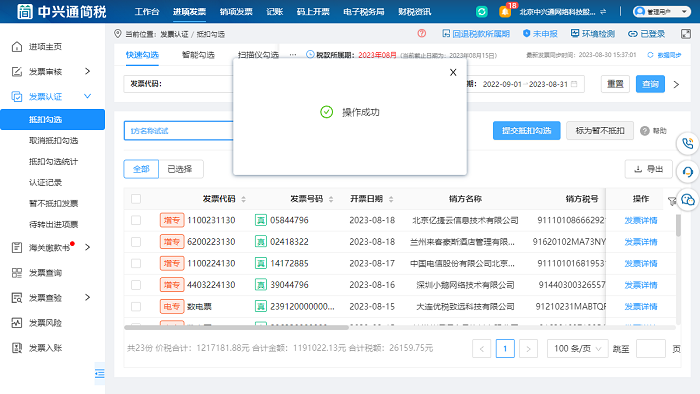Click the headset customer service icon
This screenshot has width=700, height=394.
(688, 172)
